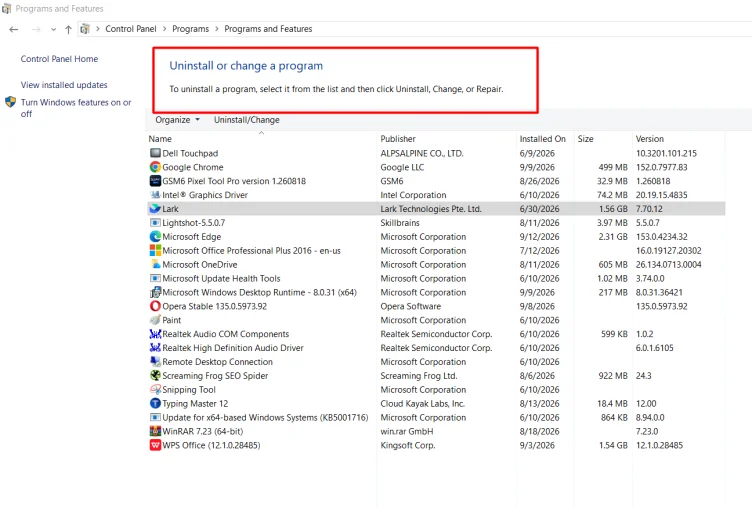Sort list by Installed On column header
The width and height of the screenshot is (753, 509).
(543, 139)
